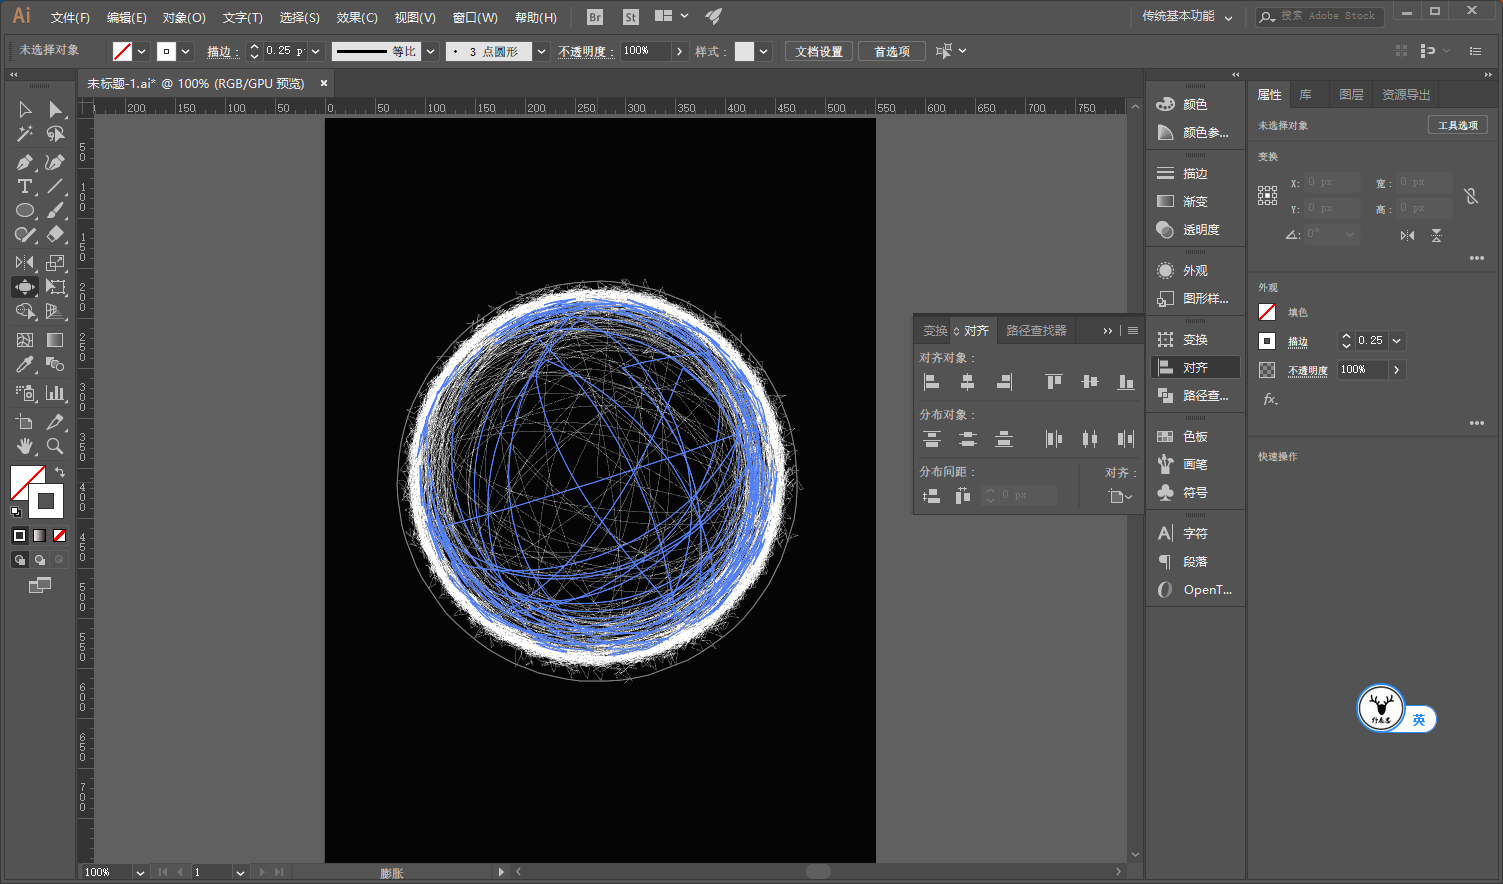Open the variable width profile dropdown
This screenshot has width=1503, height=884.
click(431, 51)
